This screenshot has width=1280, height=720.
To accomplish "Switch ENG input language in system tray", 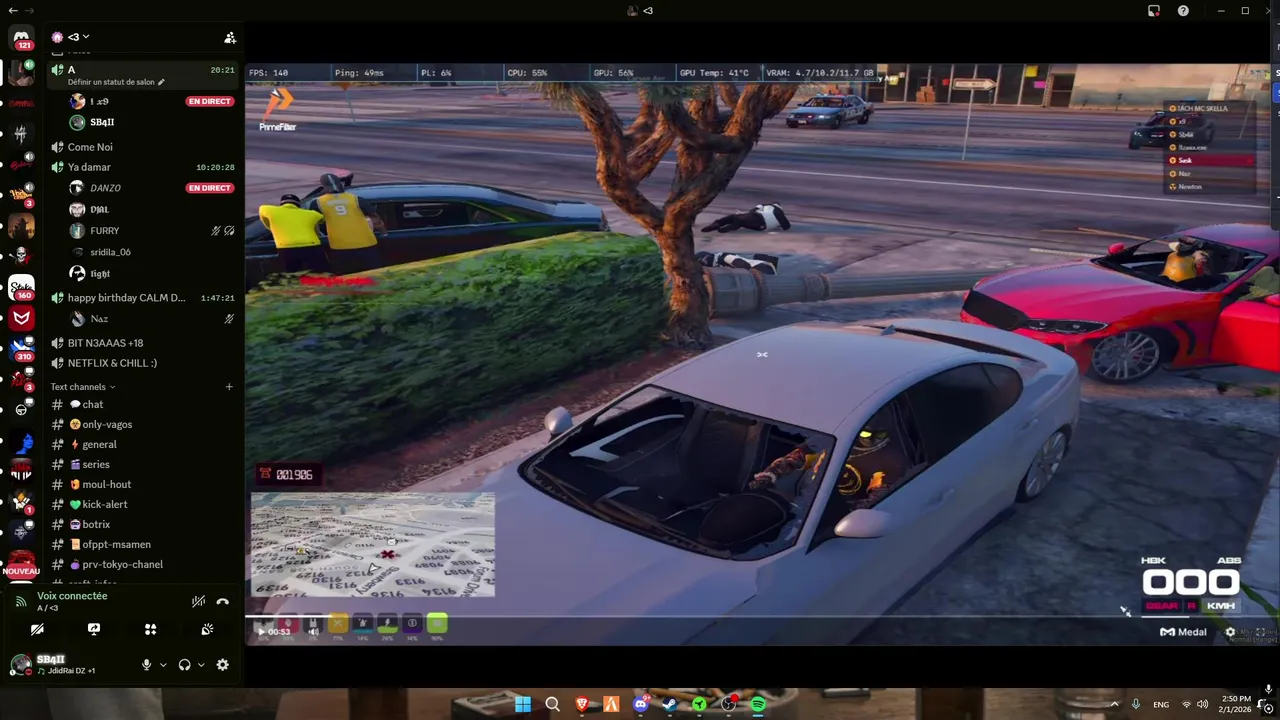I will point(1161,705).
